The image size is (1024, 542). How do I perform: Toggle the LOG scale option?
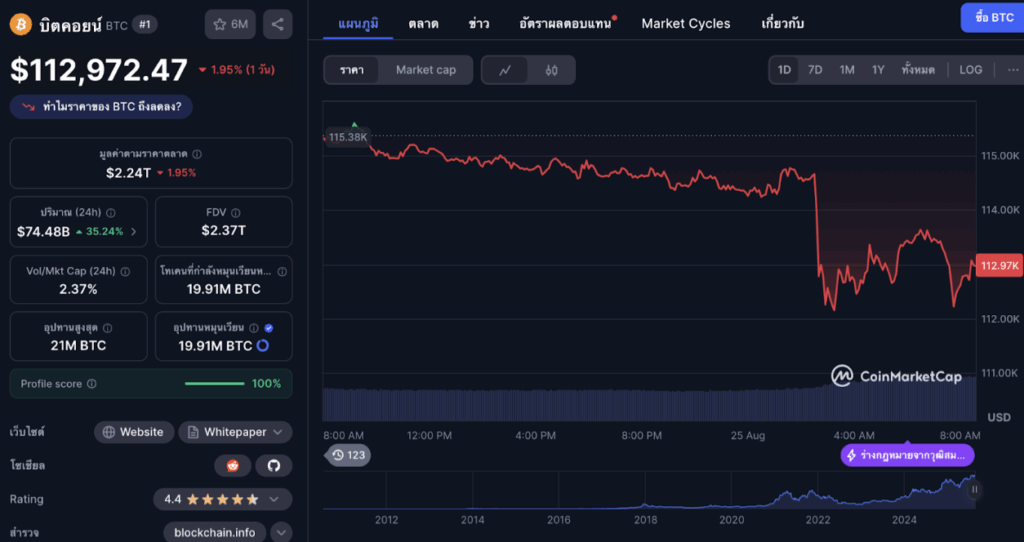tap(970, 70)
